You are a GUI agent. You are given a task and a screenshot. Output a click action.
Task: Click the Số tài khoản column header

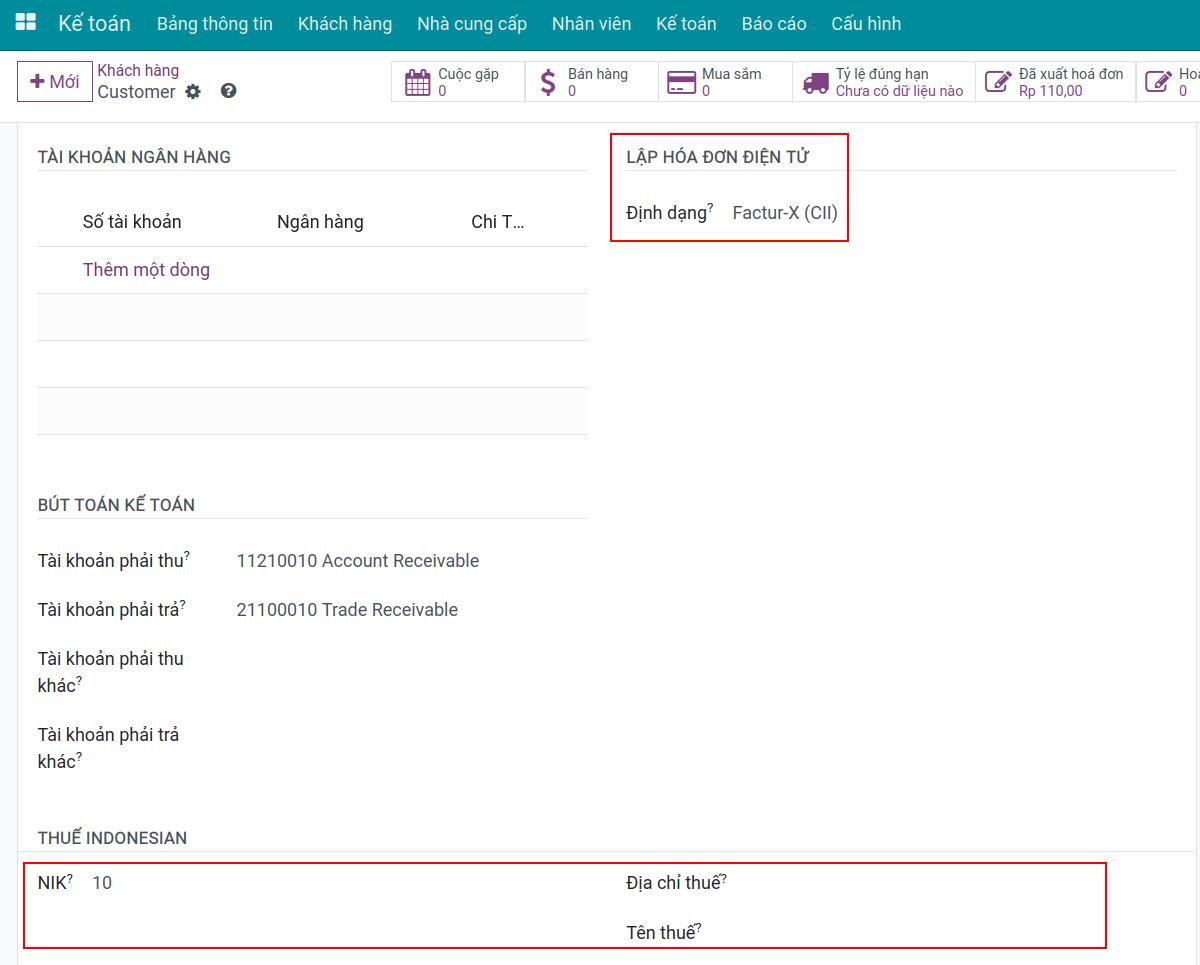pyautogui.click(x=132, y=222)
